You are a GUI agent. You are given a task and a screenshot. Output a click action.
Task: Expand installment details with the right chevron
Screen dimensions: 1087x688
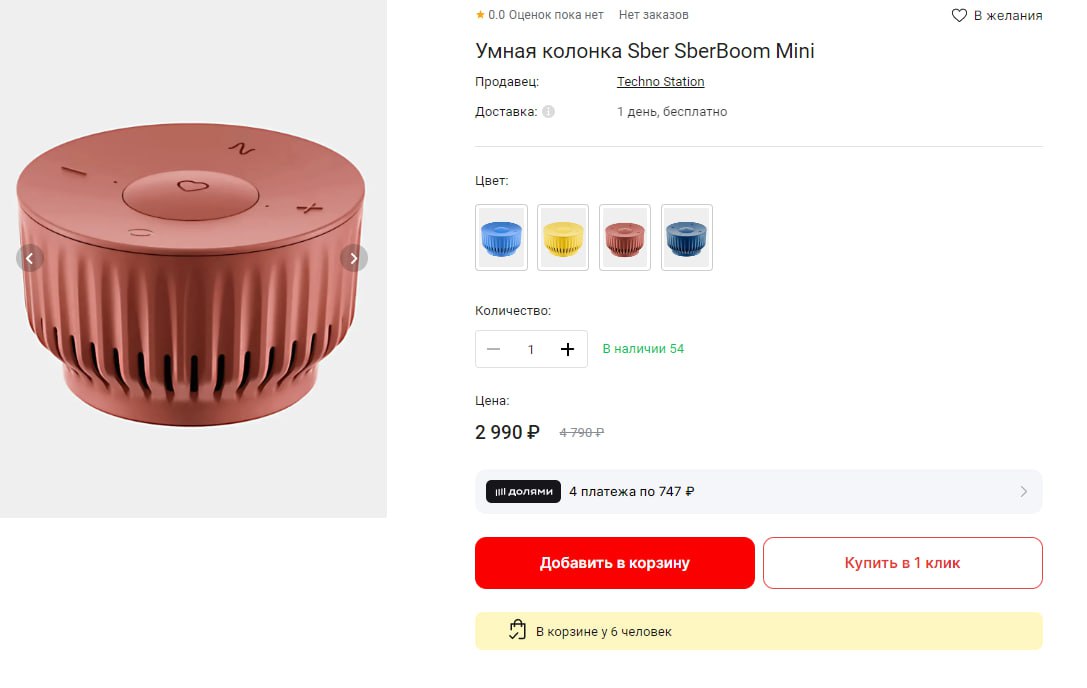click(1022, 491)
